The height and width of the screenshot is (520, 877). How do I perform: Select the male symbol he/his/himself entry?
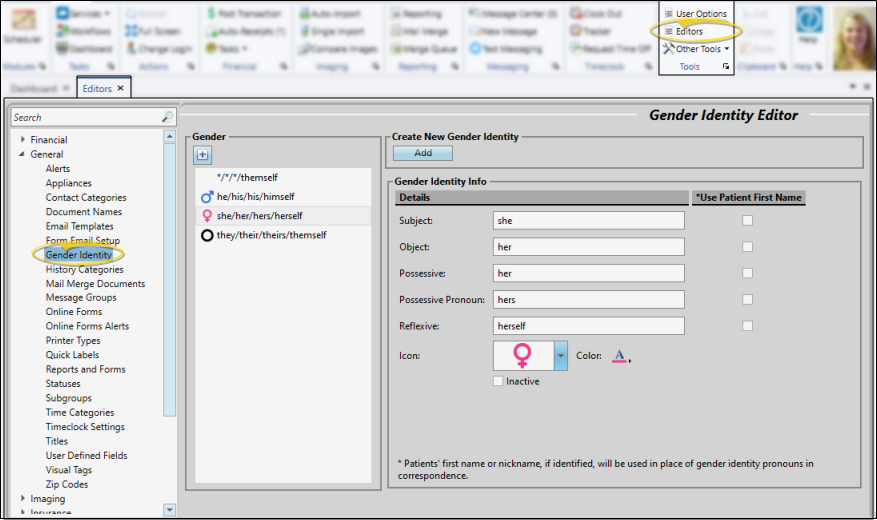coord(255,197)
